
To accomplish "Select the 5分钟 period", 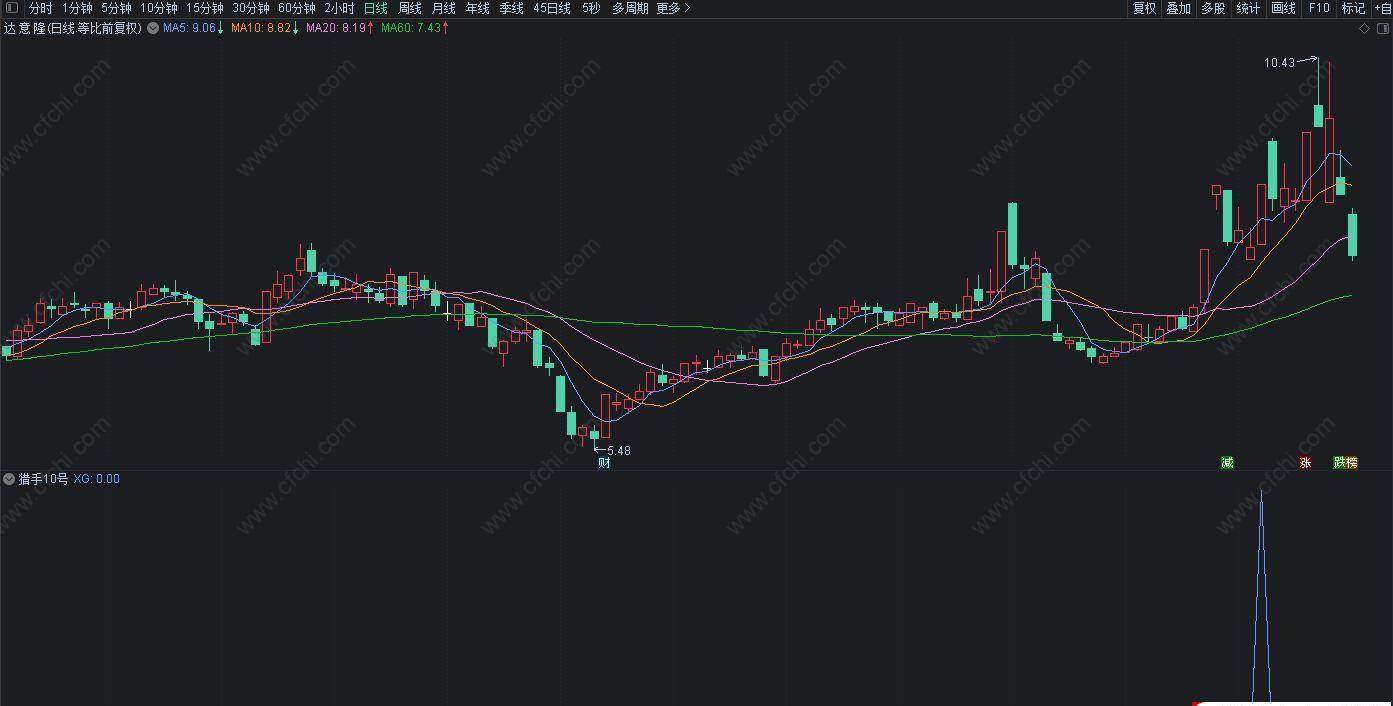I will coord(116,8).
